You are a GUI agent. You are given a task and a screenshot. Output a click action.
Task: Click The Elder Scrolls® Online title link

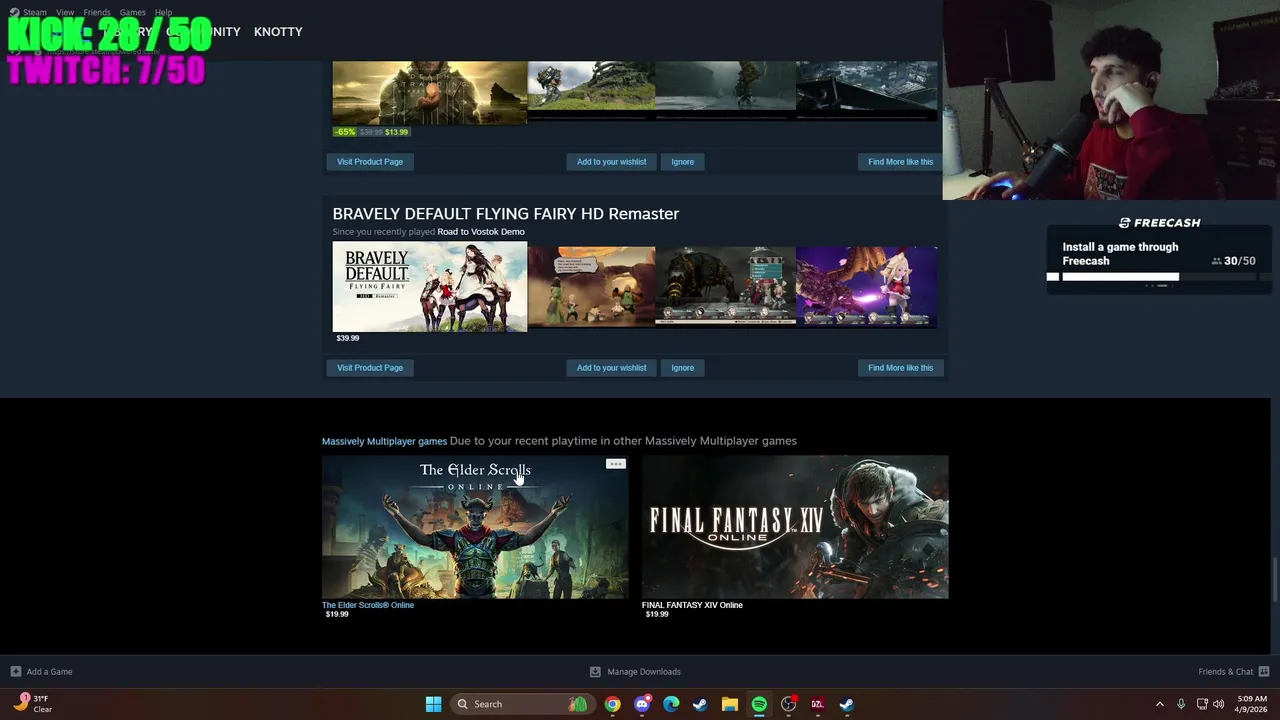coord(367,605)
